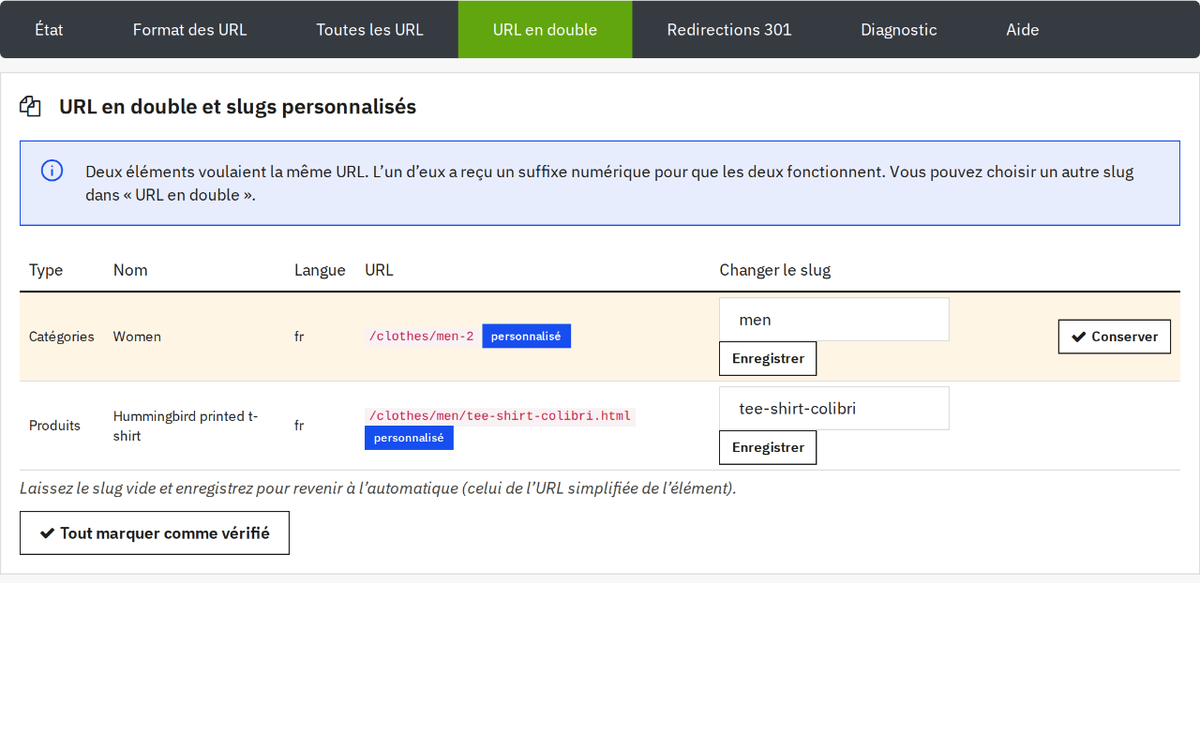
Task: Click the Nom column header
Action: point(130,270)
